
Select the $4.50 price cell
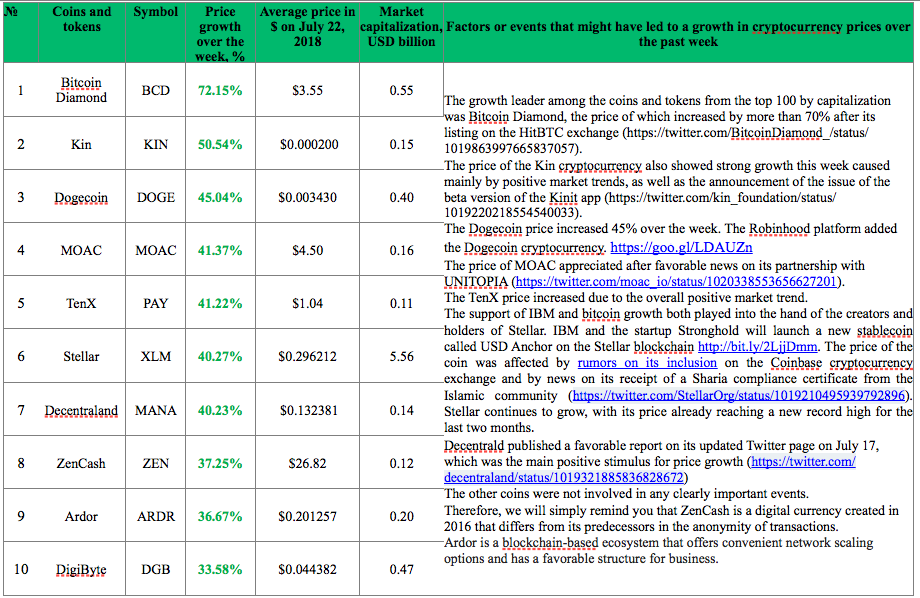[307, 249]
